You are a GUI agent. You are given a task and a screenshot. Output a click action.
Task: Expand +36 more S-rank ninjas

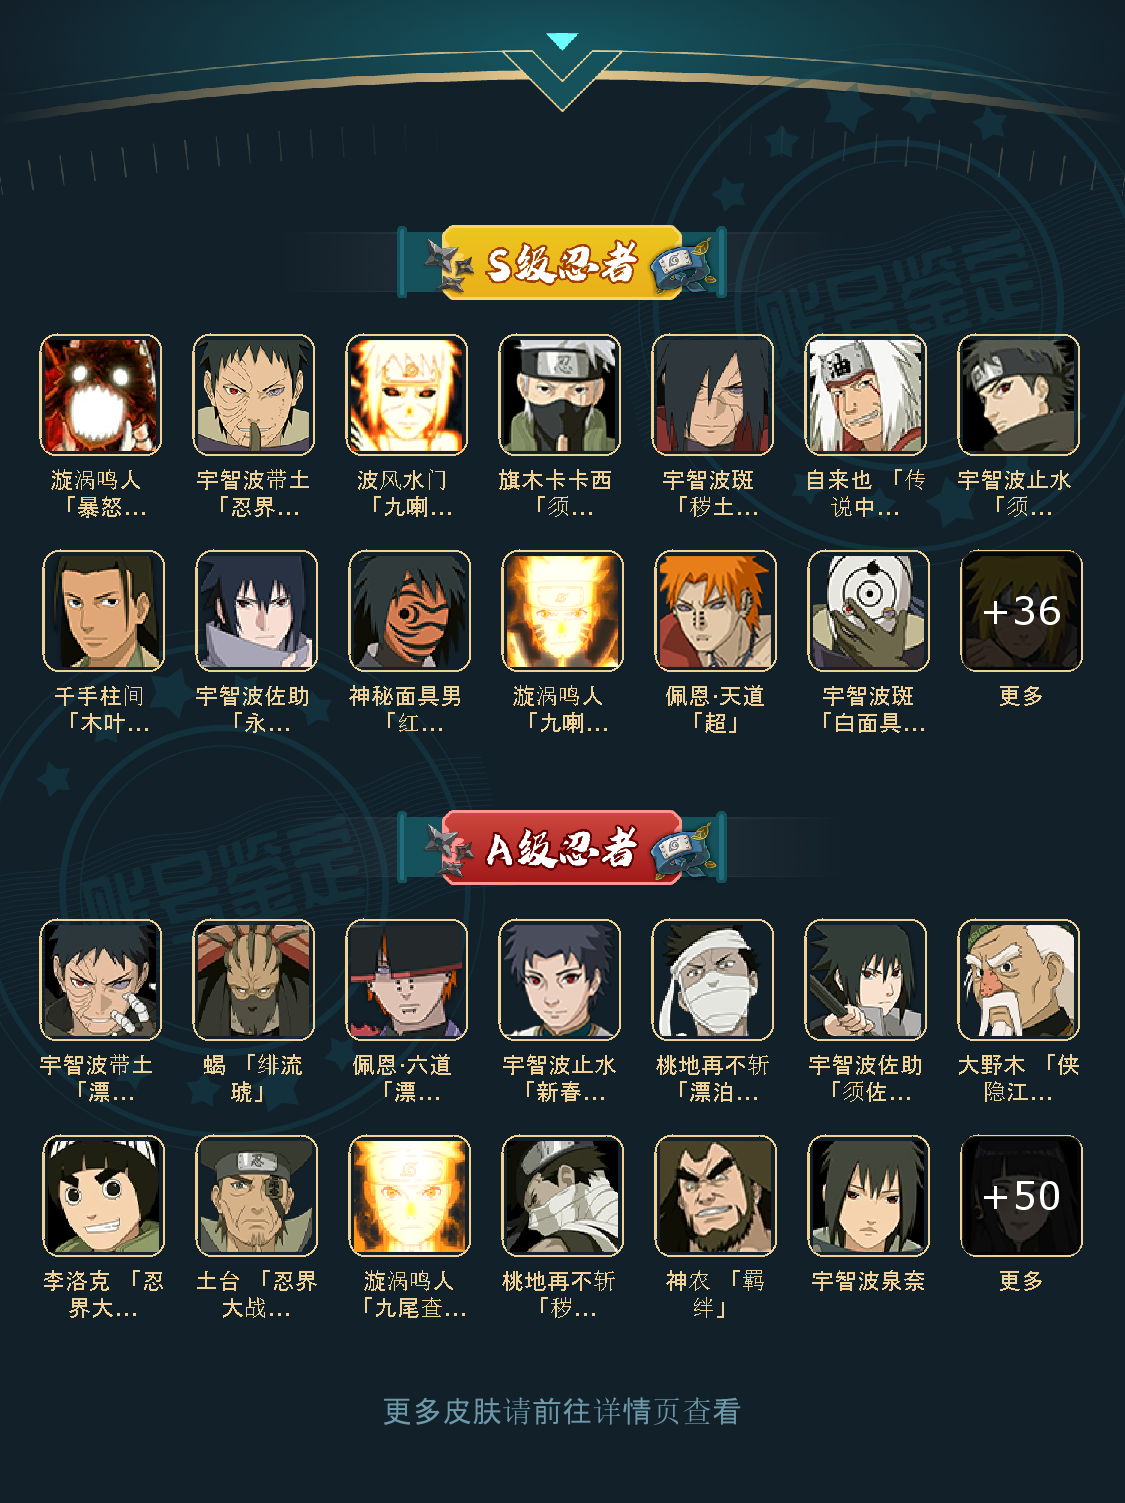[x=1021, y=611]
